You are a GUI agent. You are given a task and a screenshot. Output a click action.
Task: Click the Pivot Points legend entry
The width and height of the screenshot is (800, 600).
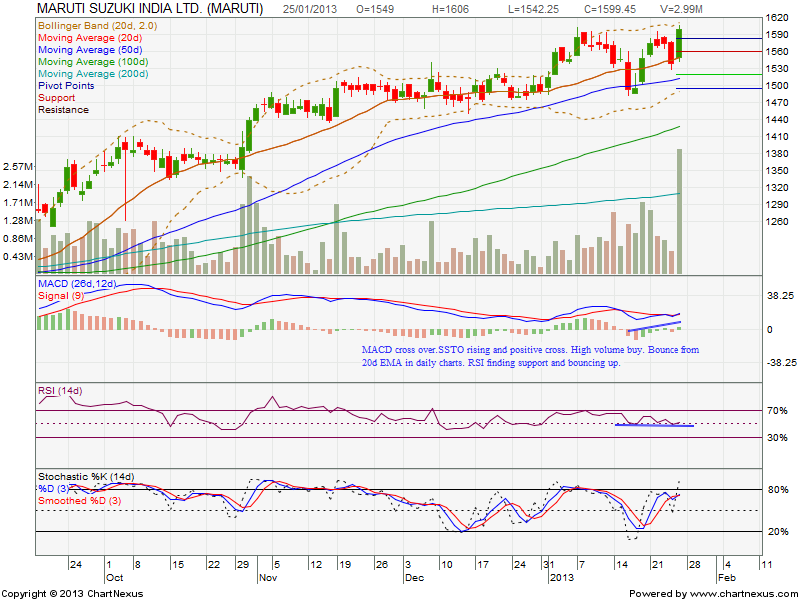(x=66, y=85)
